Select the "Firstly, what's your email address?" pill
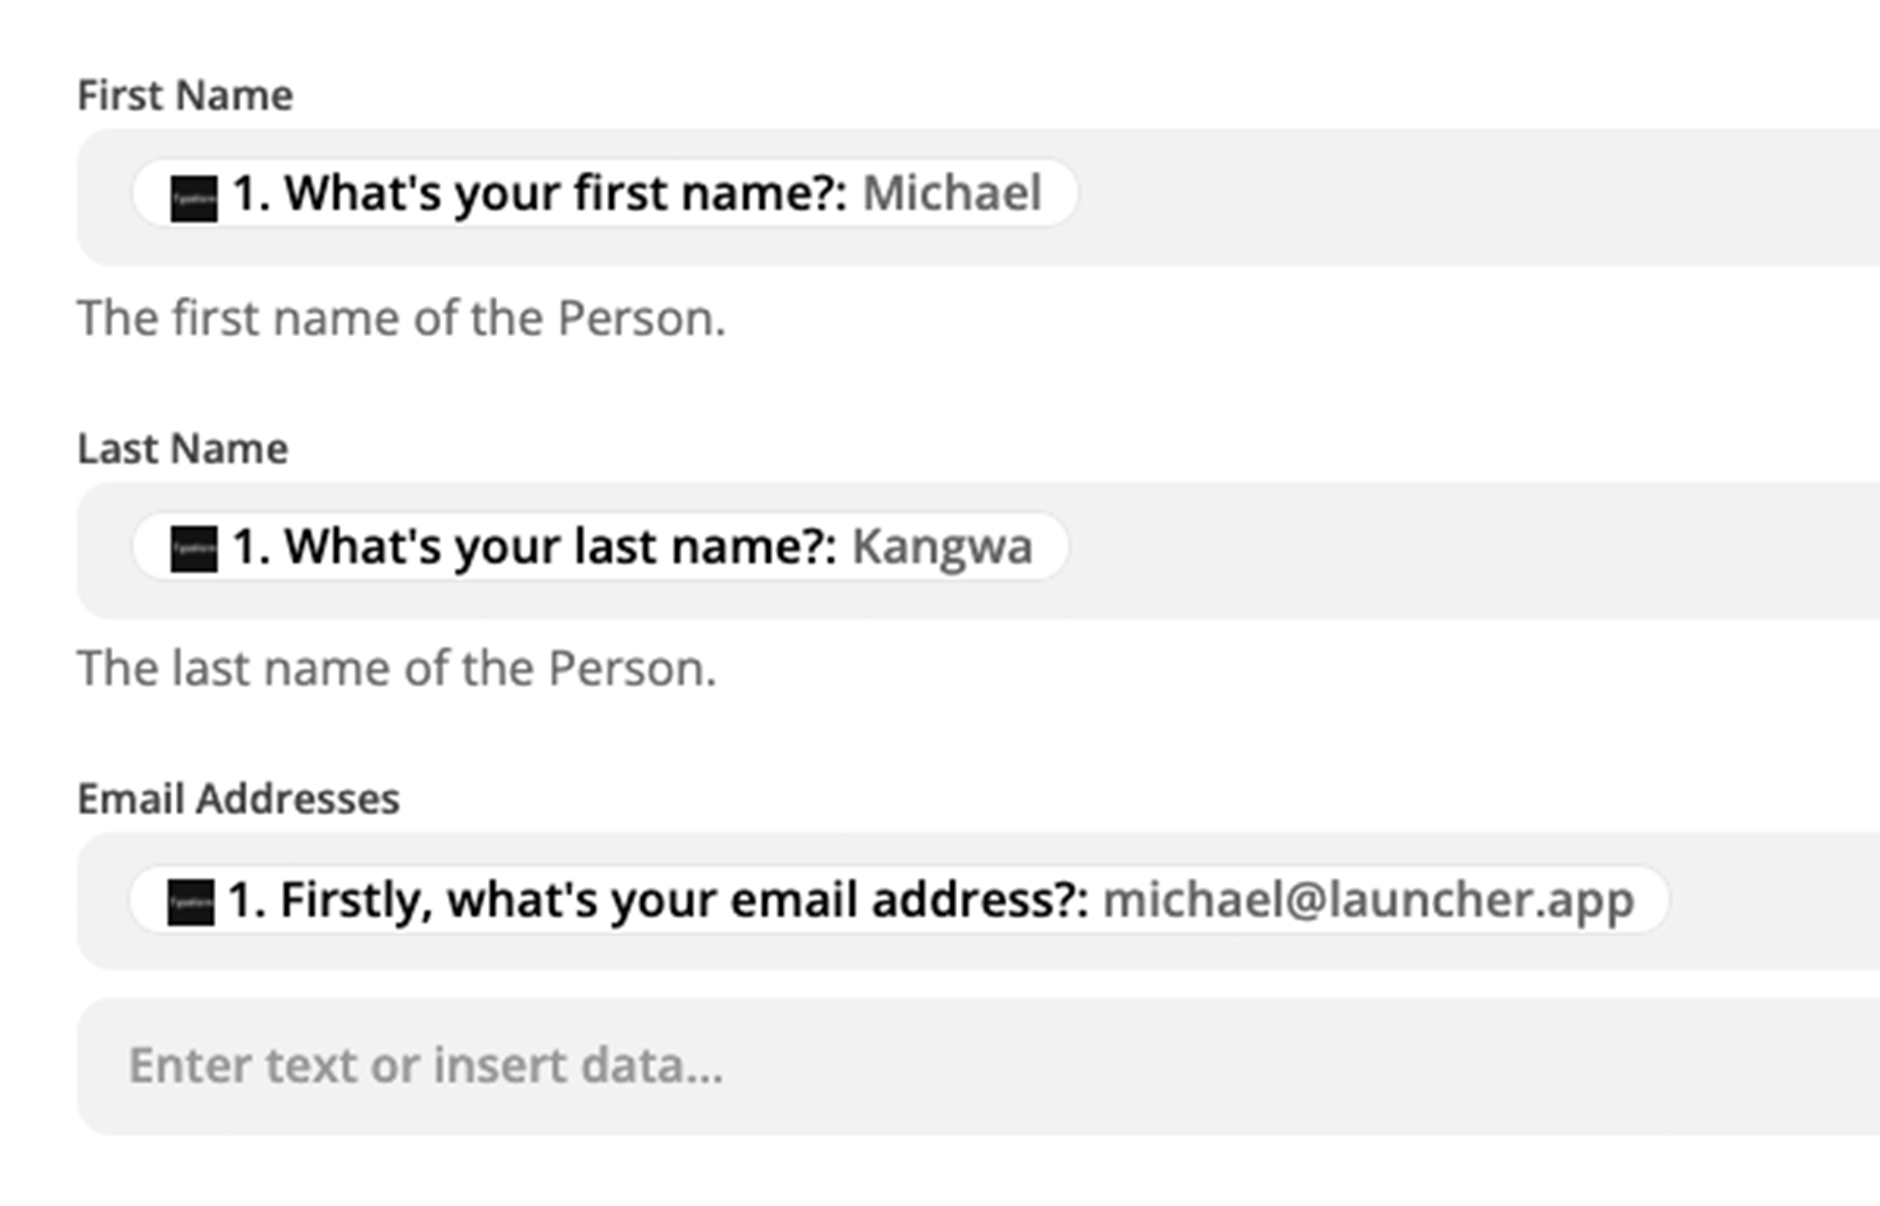The height and width of the screenshot is (1206, 1880). click(x=899, y=900)
